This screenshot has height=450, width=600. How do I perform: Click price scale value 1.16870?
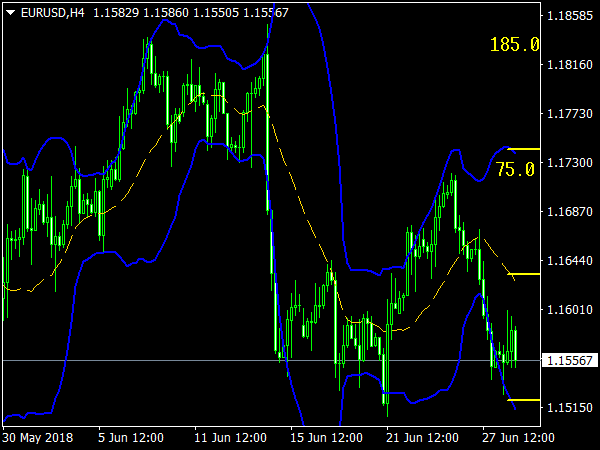point(570,212)
